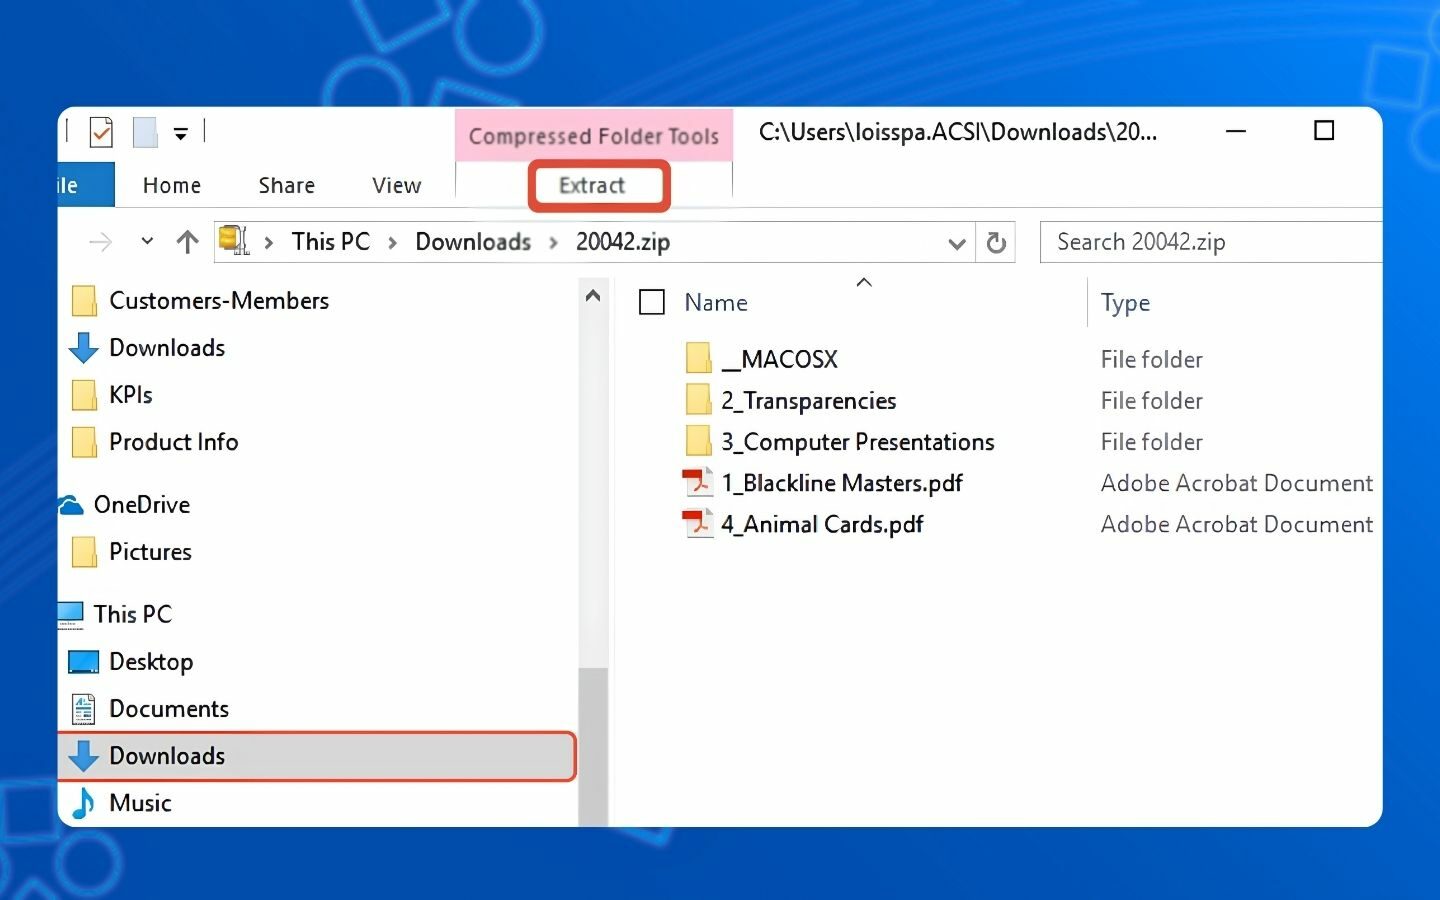The image size is (1440, 900).
Task: Expand the chevron after Downloads in breadcrumb
Action: pyautogui.click(x=553, y=243)
